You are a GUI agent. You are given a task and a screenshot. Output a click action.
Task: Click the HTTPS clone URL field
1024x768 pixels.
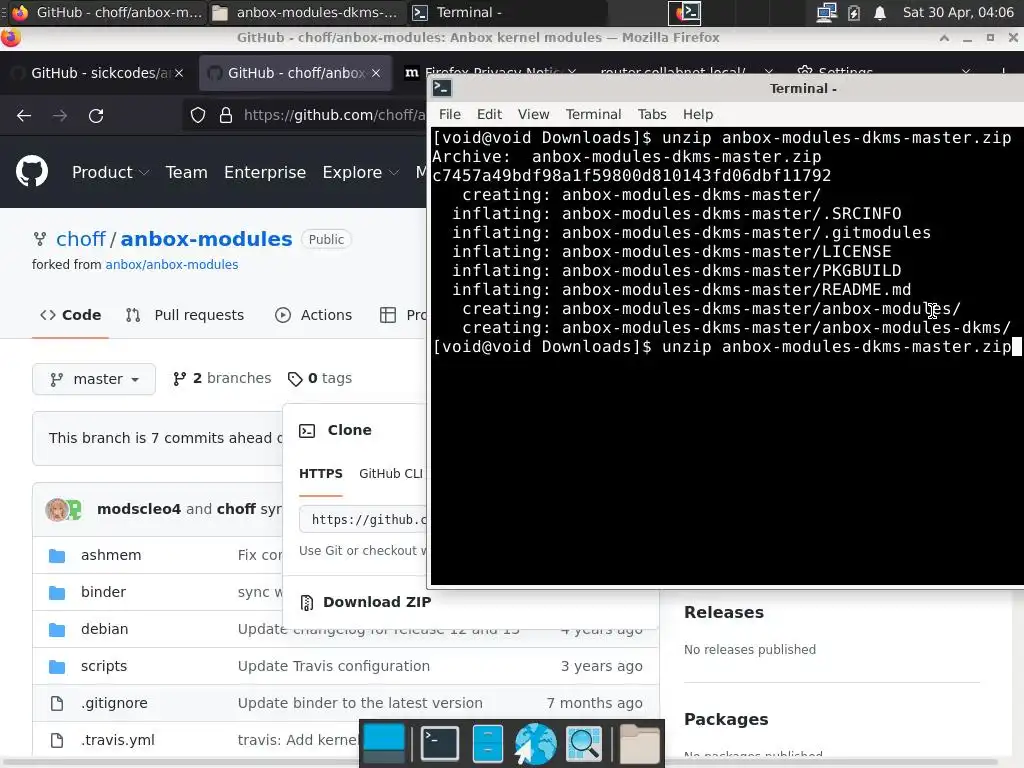pyautogui.click(x=363, y=520)
